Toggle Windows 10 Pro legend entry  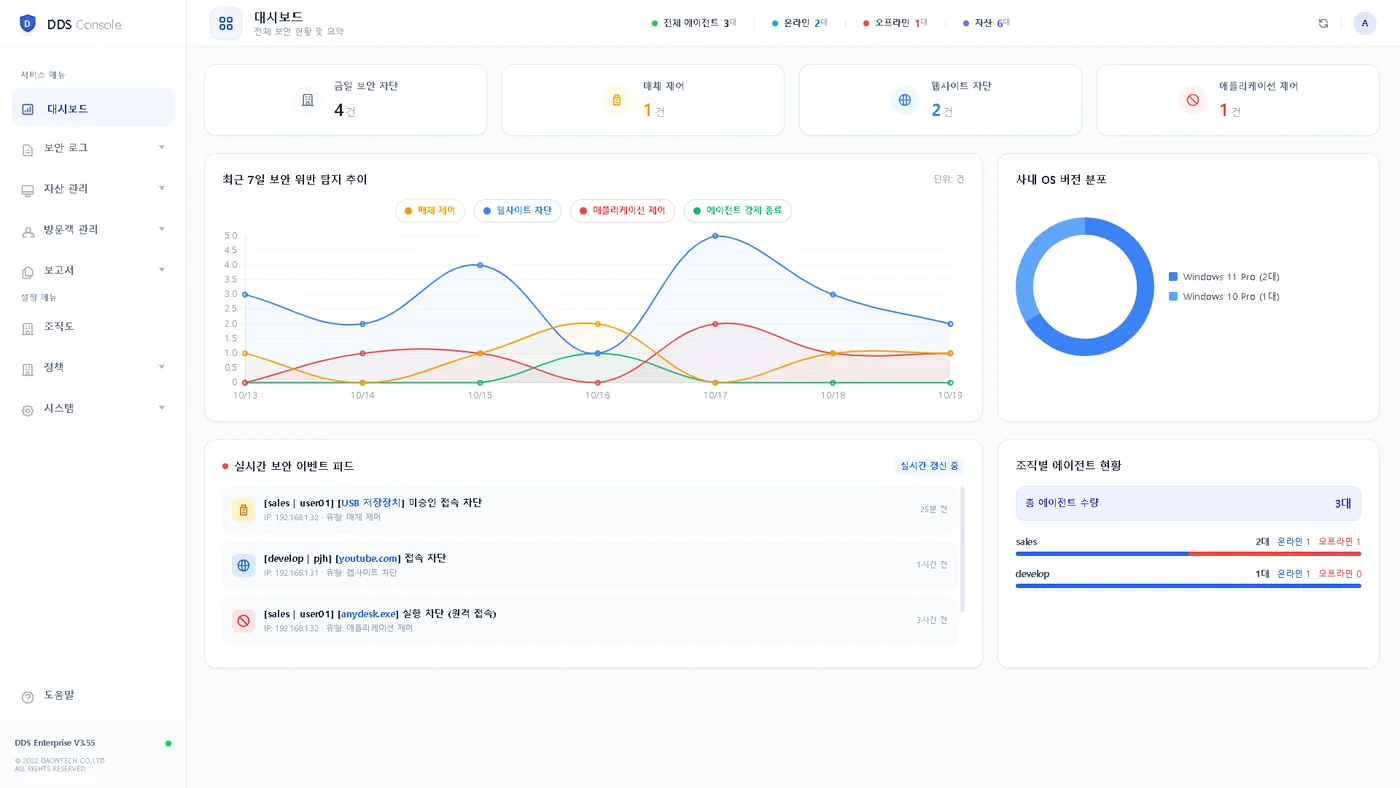pos(1224,297)
